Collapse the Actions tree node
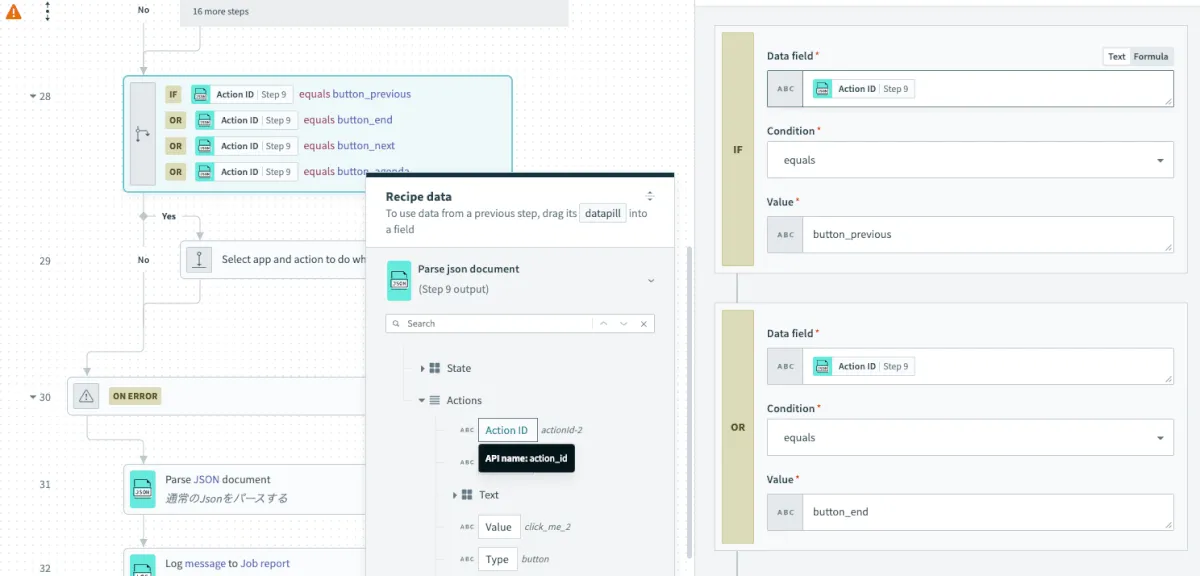The height and width of the screenshot is (576, 1200). coord(422,400)
